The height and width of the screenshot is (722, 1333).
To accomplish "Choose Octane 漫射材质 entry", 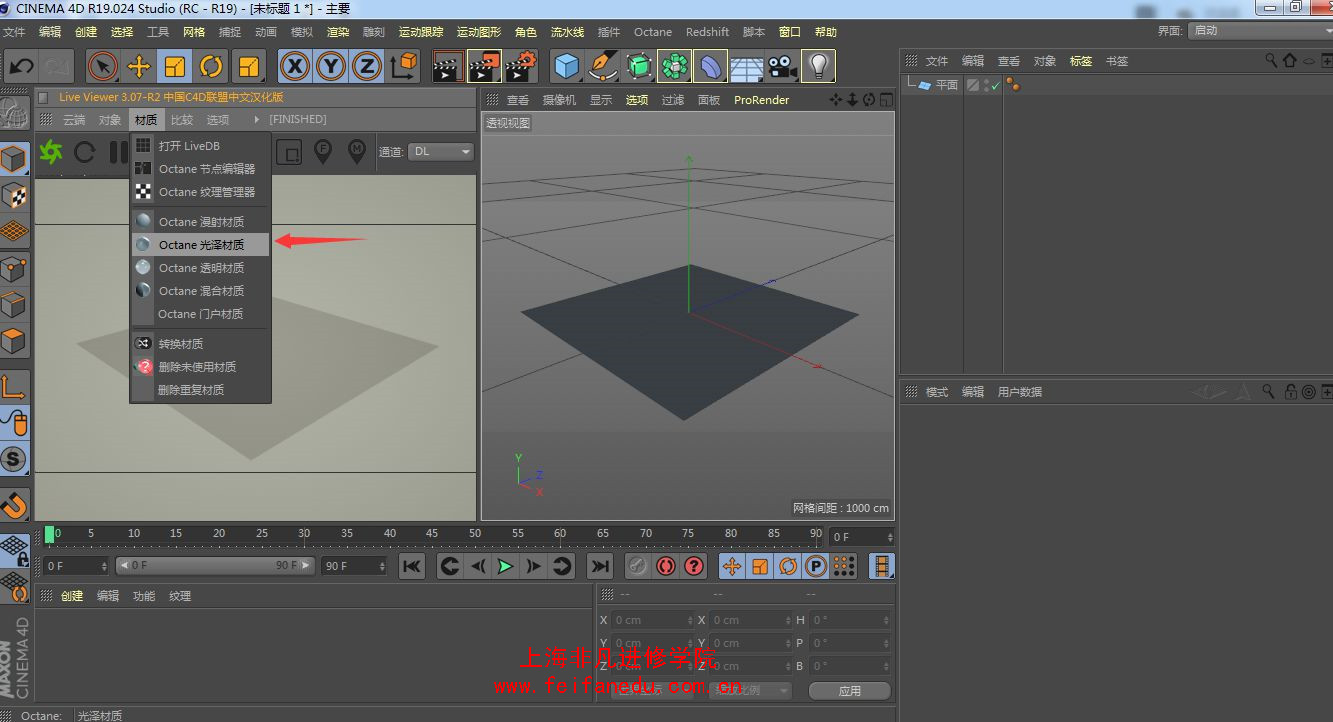I will [x=201, y=222].
